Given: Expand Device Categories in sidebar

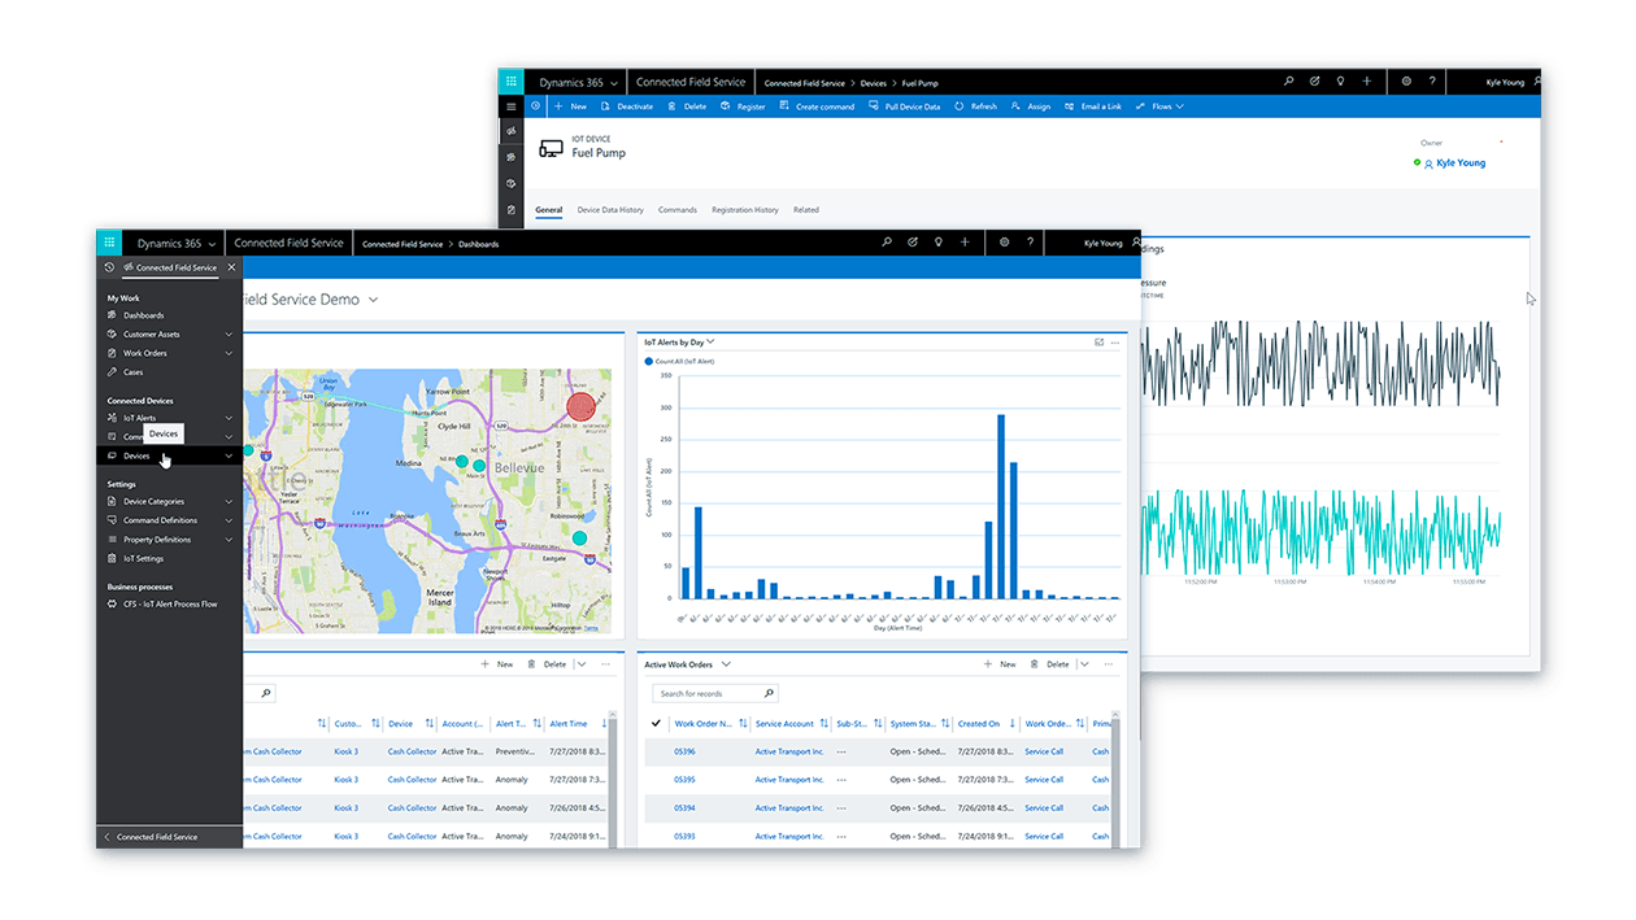Looking at the screenshot, I should pyautogui.click(x=228, y=501).
